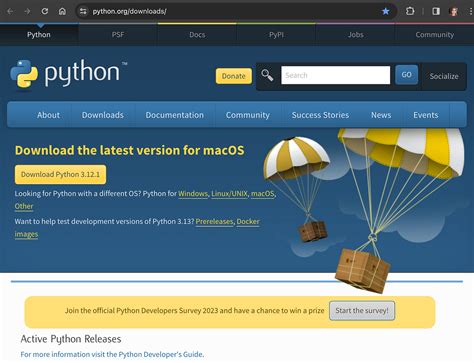Click the blue bookmark star
The height and width of the screenshot is (363, 474).
point(386,11)
